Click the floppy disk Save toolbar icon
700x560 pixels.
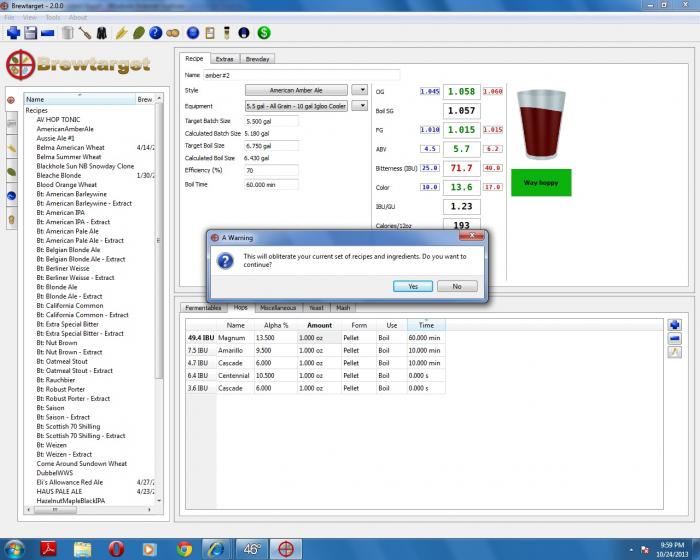pyautogui.click(x=30, y=33)
